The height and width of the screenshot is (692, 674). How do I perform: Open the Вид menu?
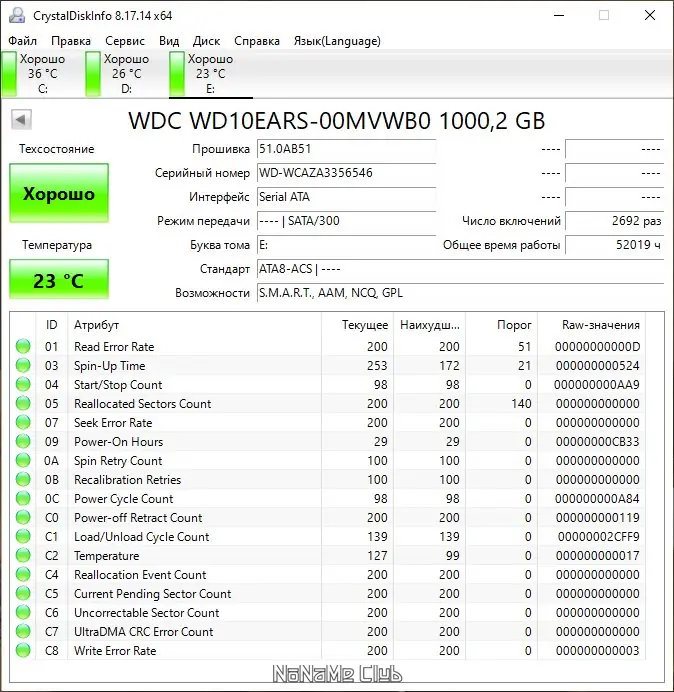(x=169, y=41)
